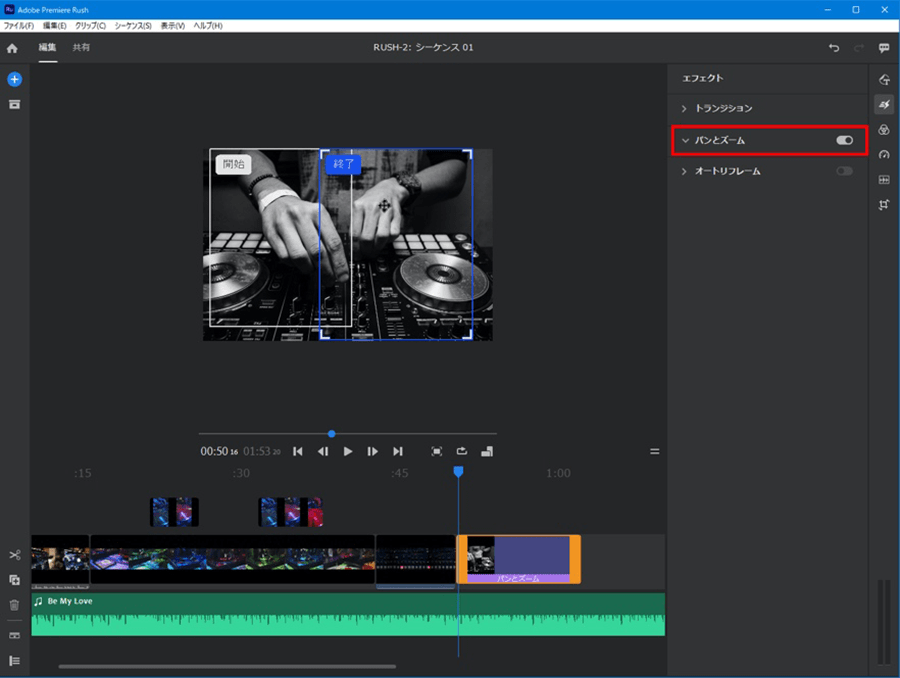The image size is (900, 678).
Task: Click the undo arrow
Action: 833,48
